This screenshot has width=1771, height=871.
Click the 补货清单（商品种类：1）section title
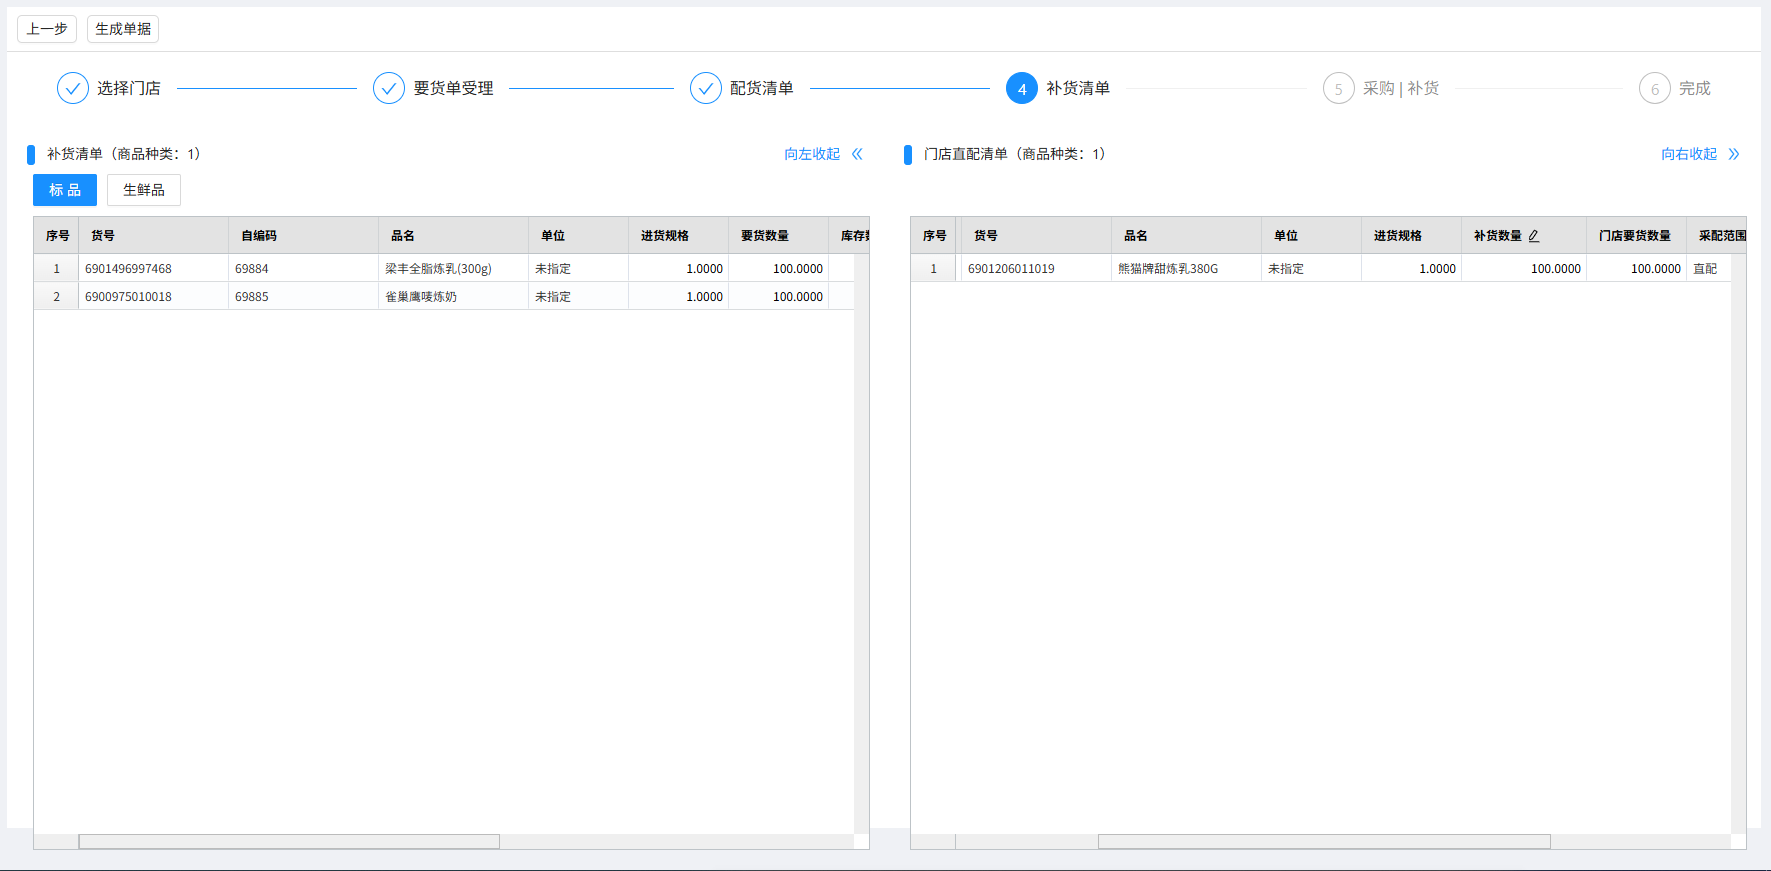point(124,154)
